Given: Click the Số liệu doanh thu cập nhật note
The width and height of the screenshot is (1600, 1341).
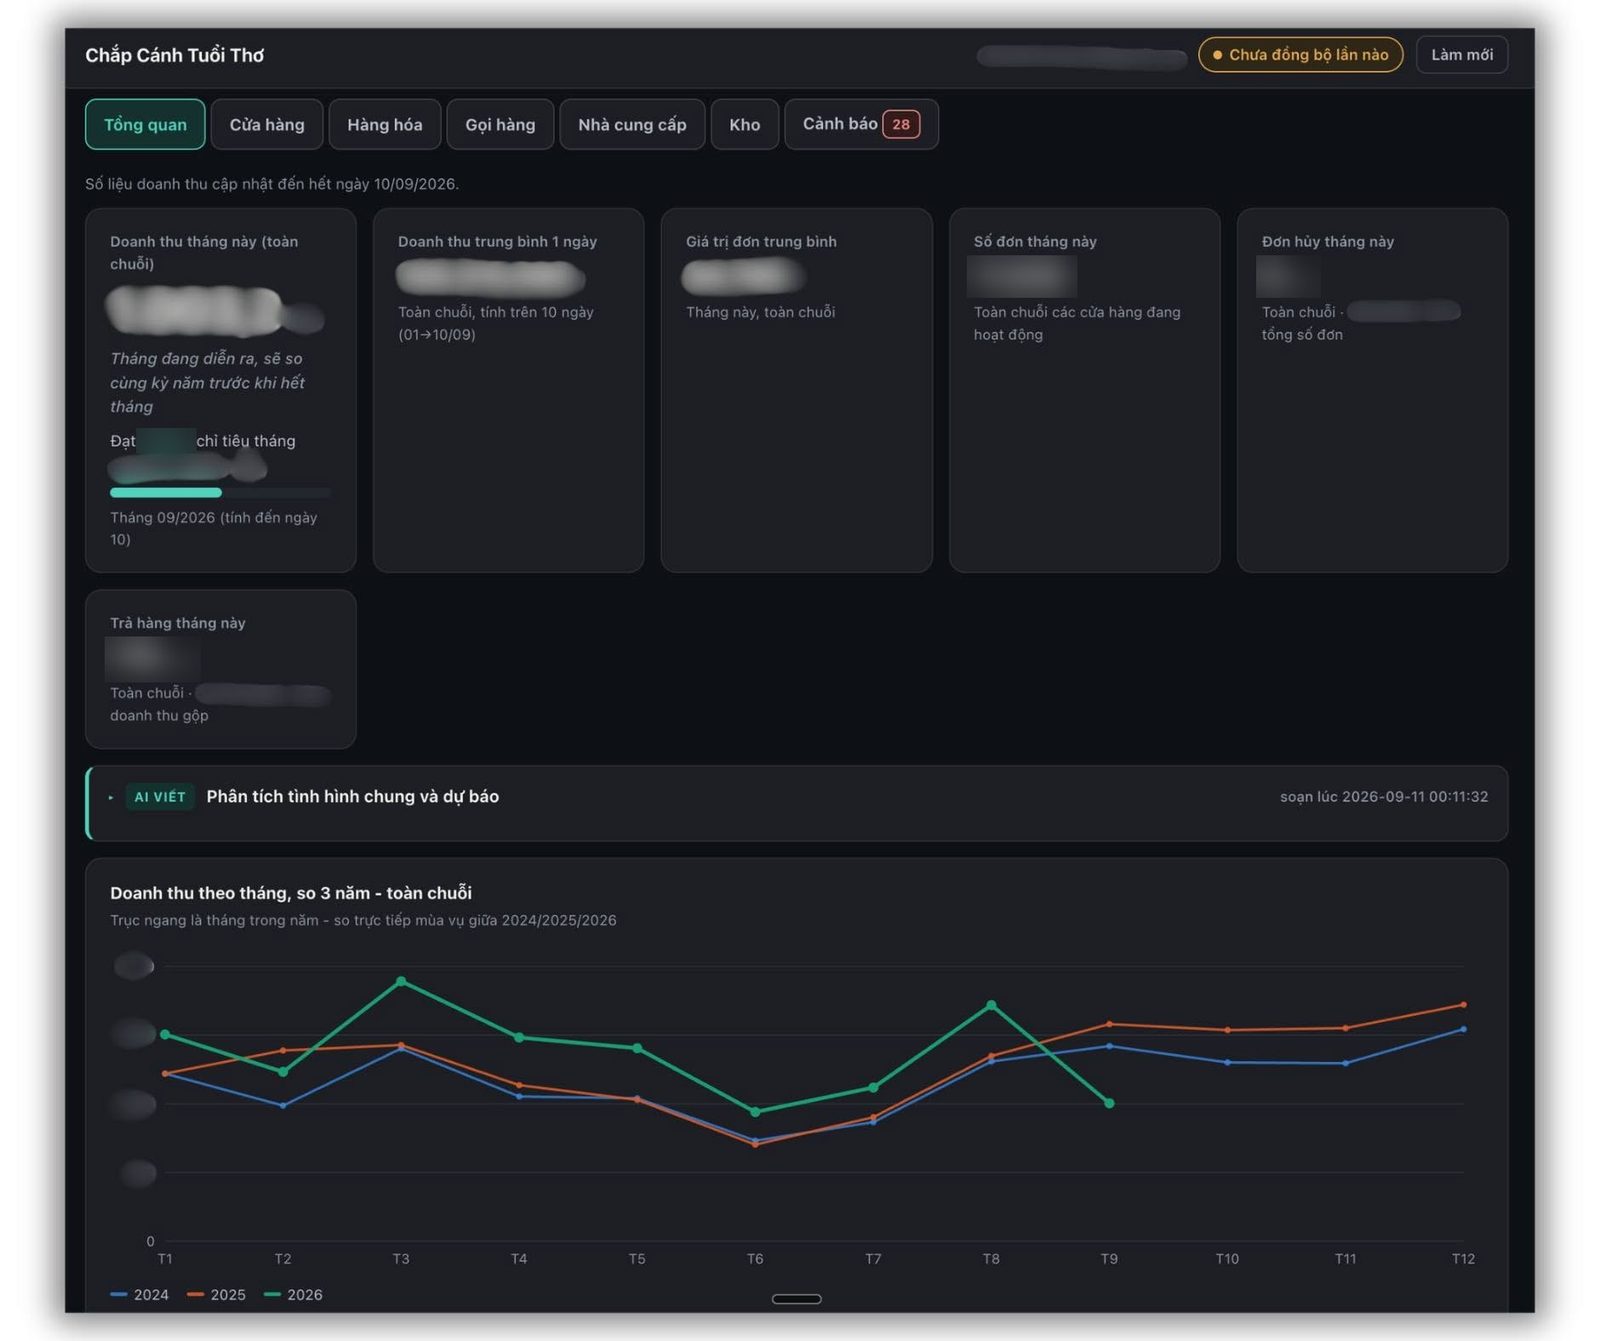Looking at the screenshot, I should (272, 184).
